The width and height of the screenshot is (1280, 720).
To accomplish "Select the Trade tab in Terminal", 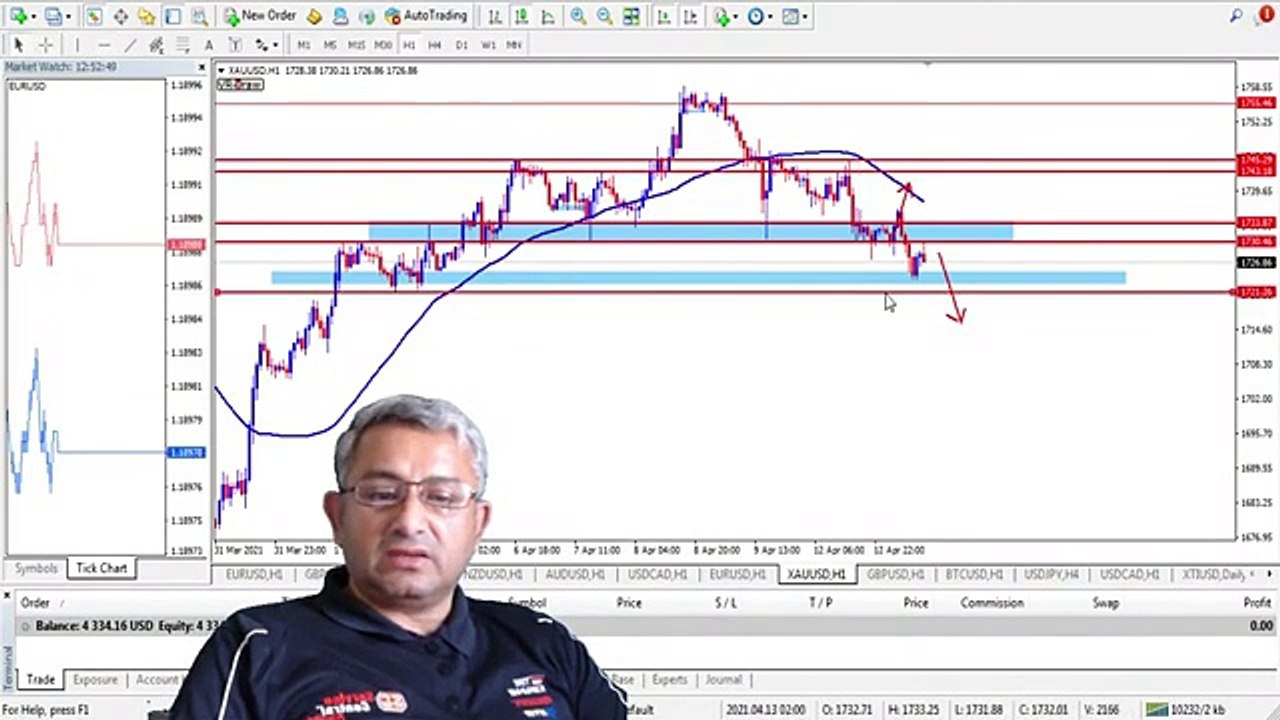I will pyautogui.click(x=40, y=680).
